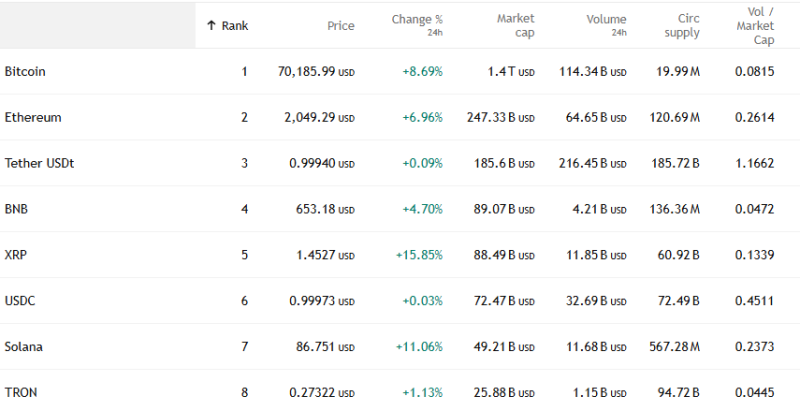Select Ethereum circulating supply 120.69 M

point(674,117)
